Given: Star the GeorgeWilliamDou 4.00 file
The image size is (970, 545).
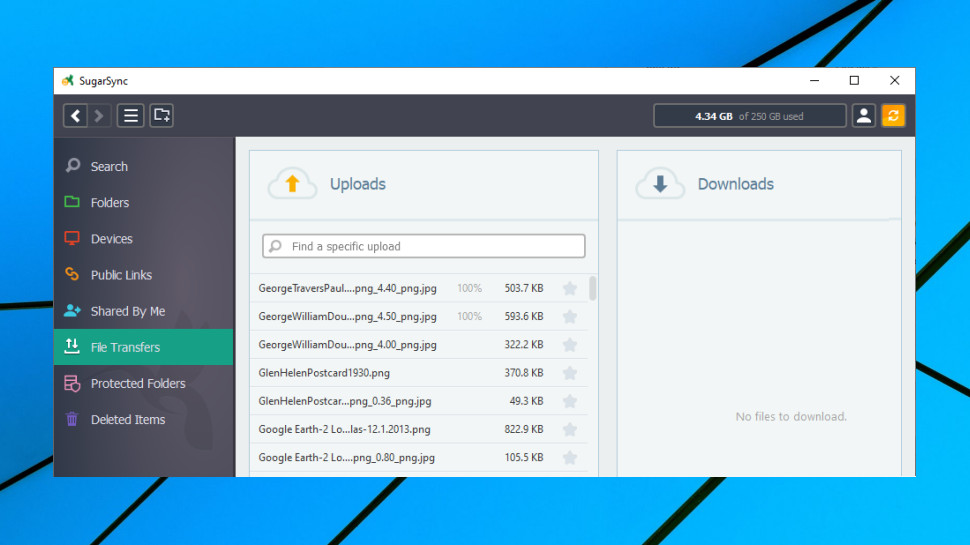Looking at the screenshot, I should pos(570,345).
